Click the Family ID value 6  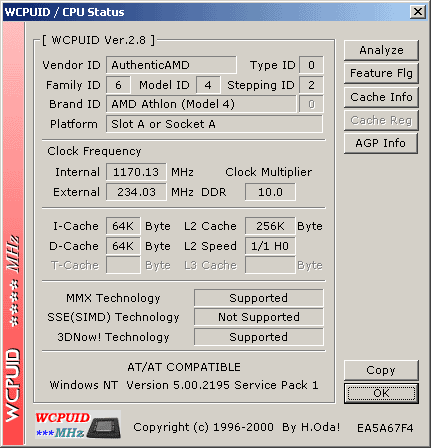point(118,85)
